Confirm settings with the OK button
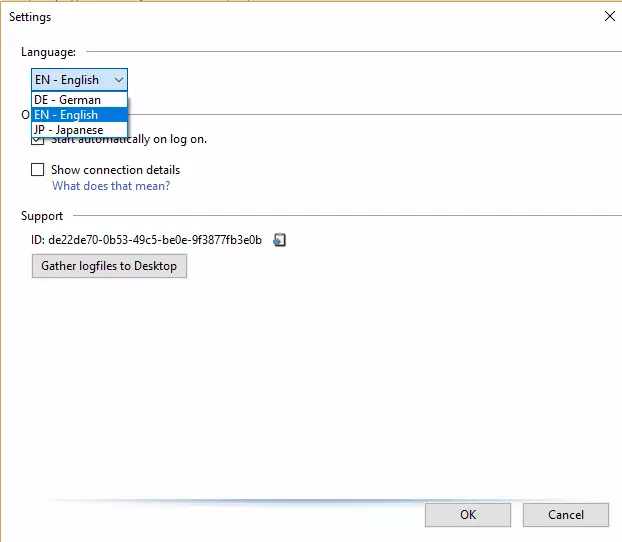This screenshot has height=542, width=622. coord(468,515)
